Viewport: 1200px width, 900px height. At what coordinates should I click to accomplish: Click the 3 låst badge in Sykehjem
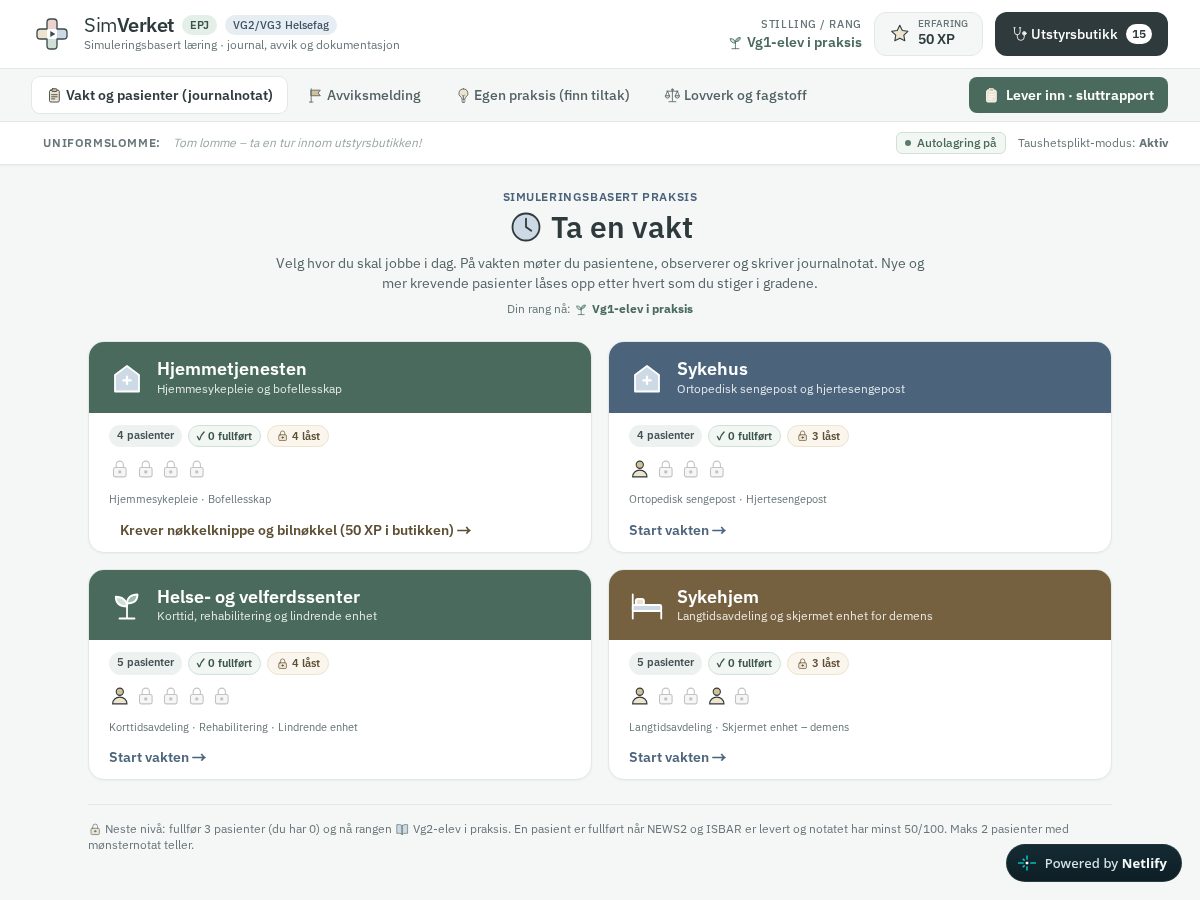coord(818,663)
